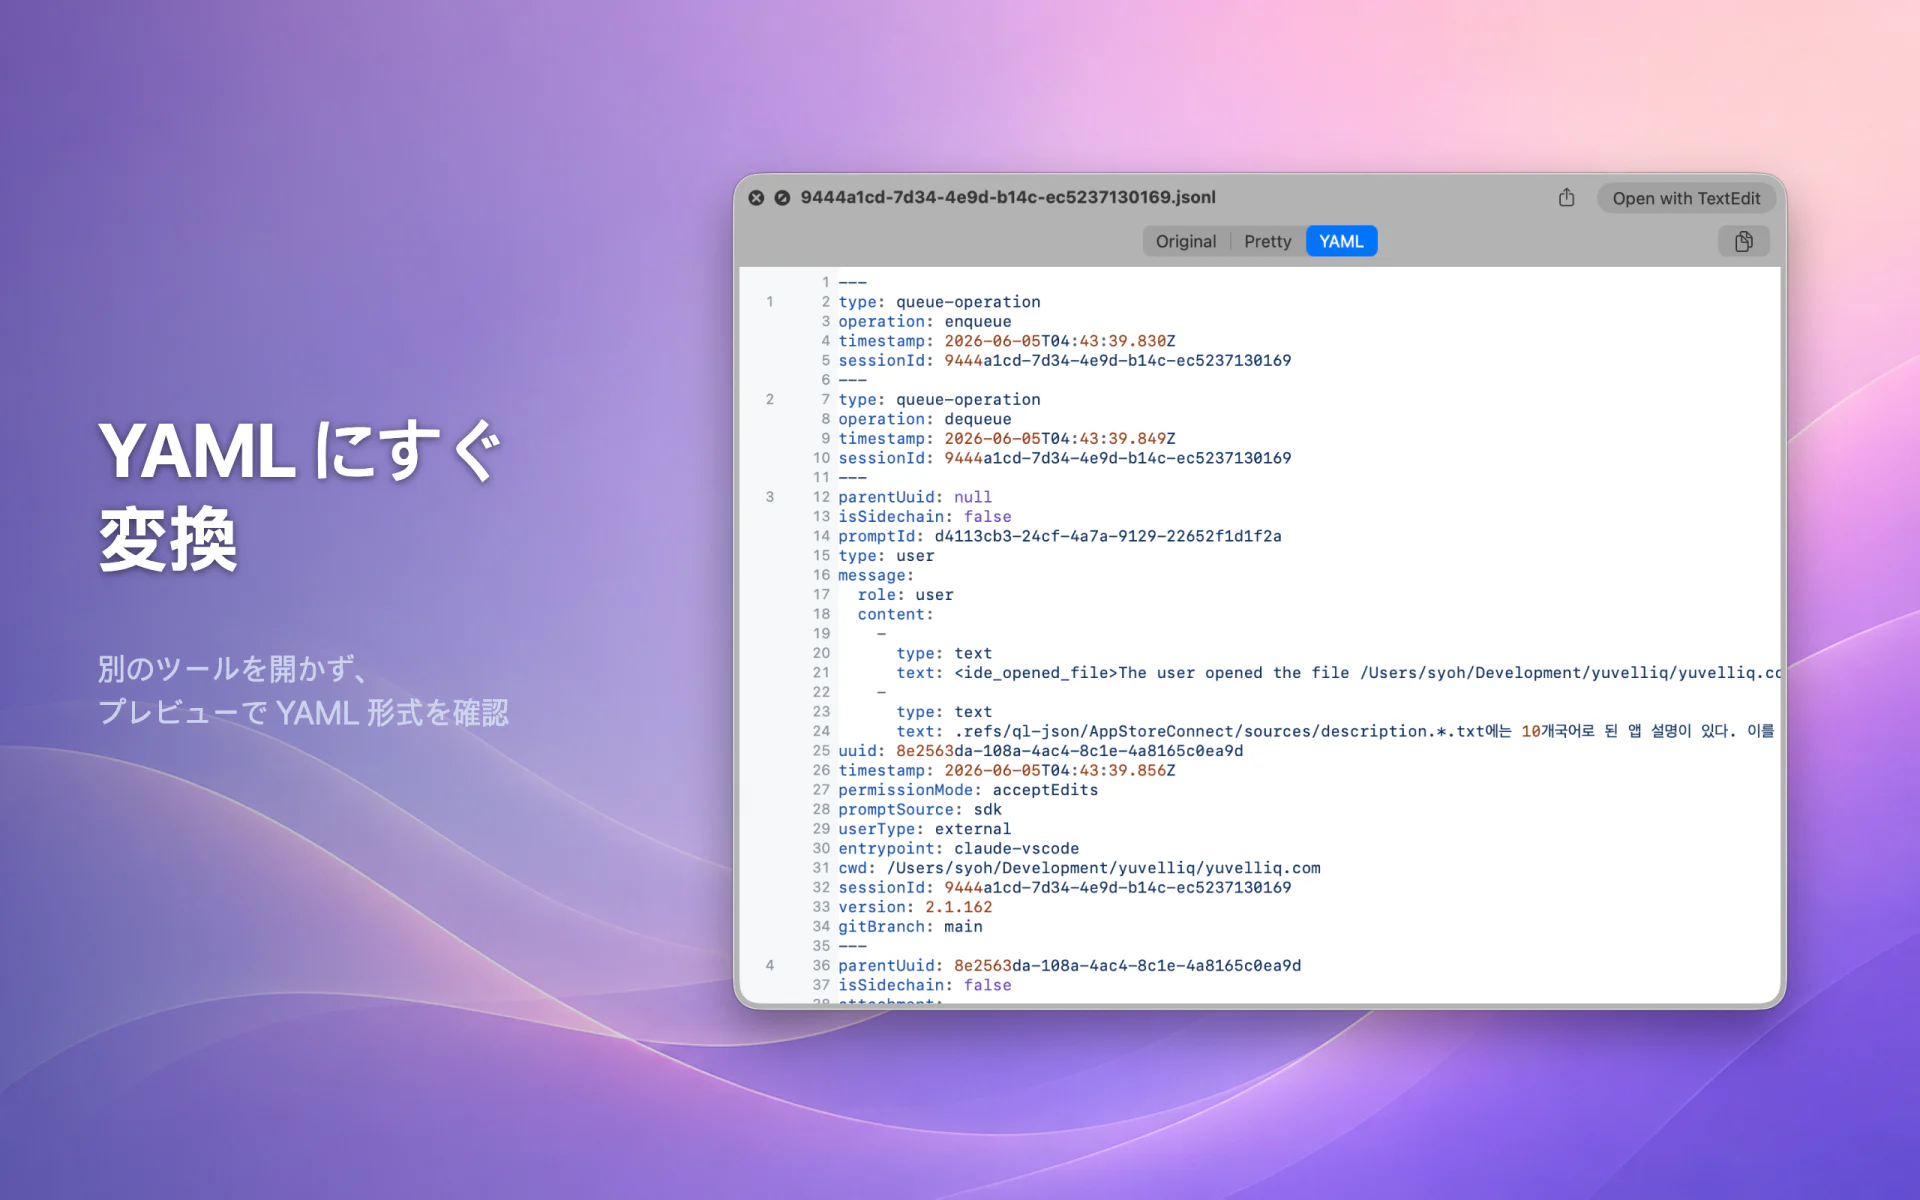Close the Quick Look preview window
This screenshot has width=1920, height=1200.
click(x=757, y=198)
